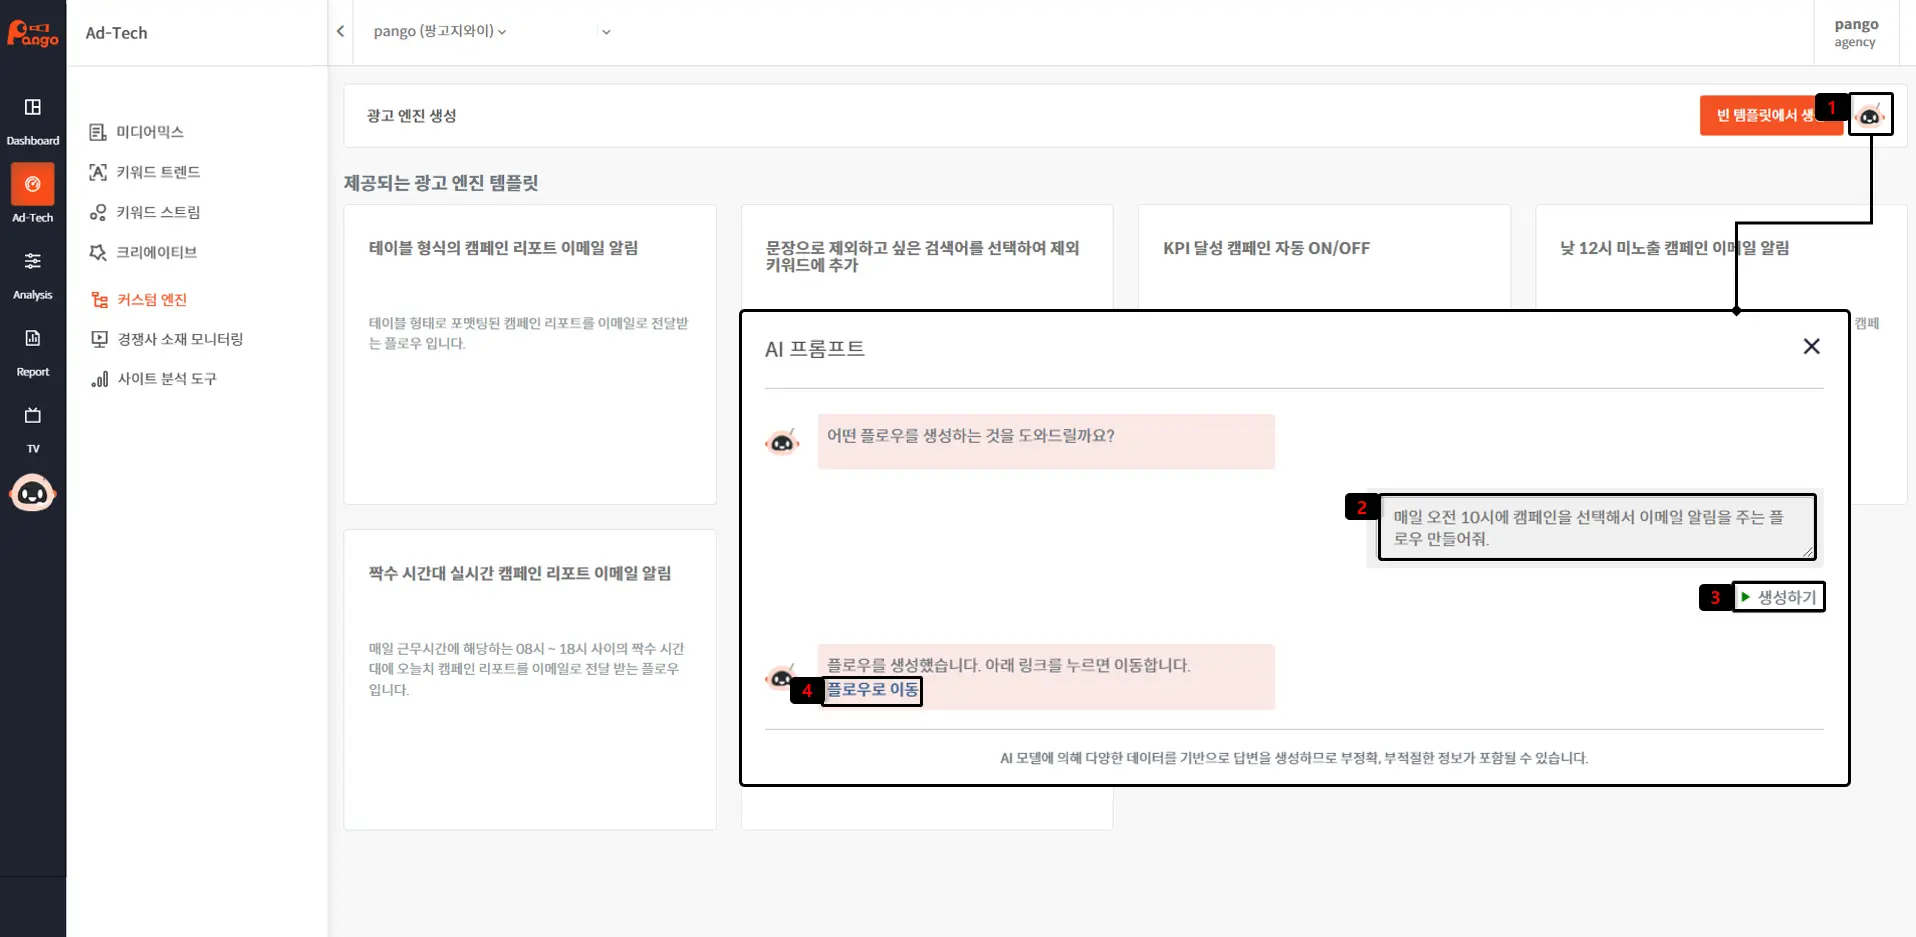Viewport: 1916px width, 937px height.
Task: Open the TV section icon
Action: click(33, 416)
